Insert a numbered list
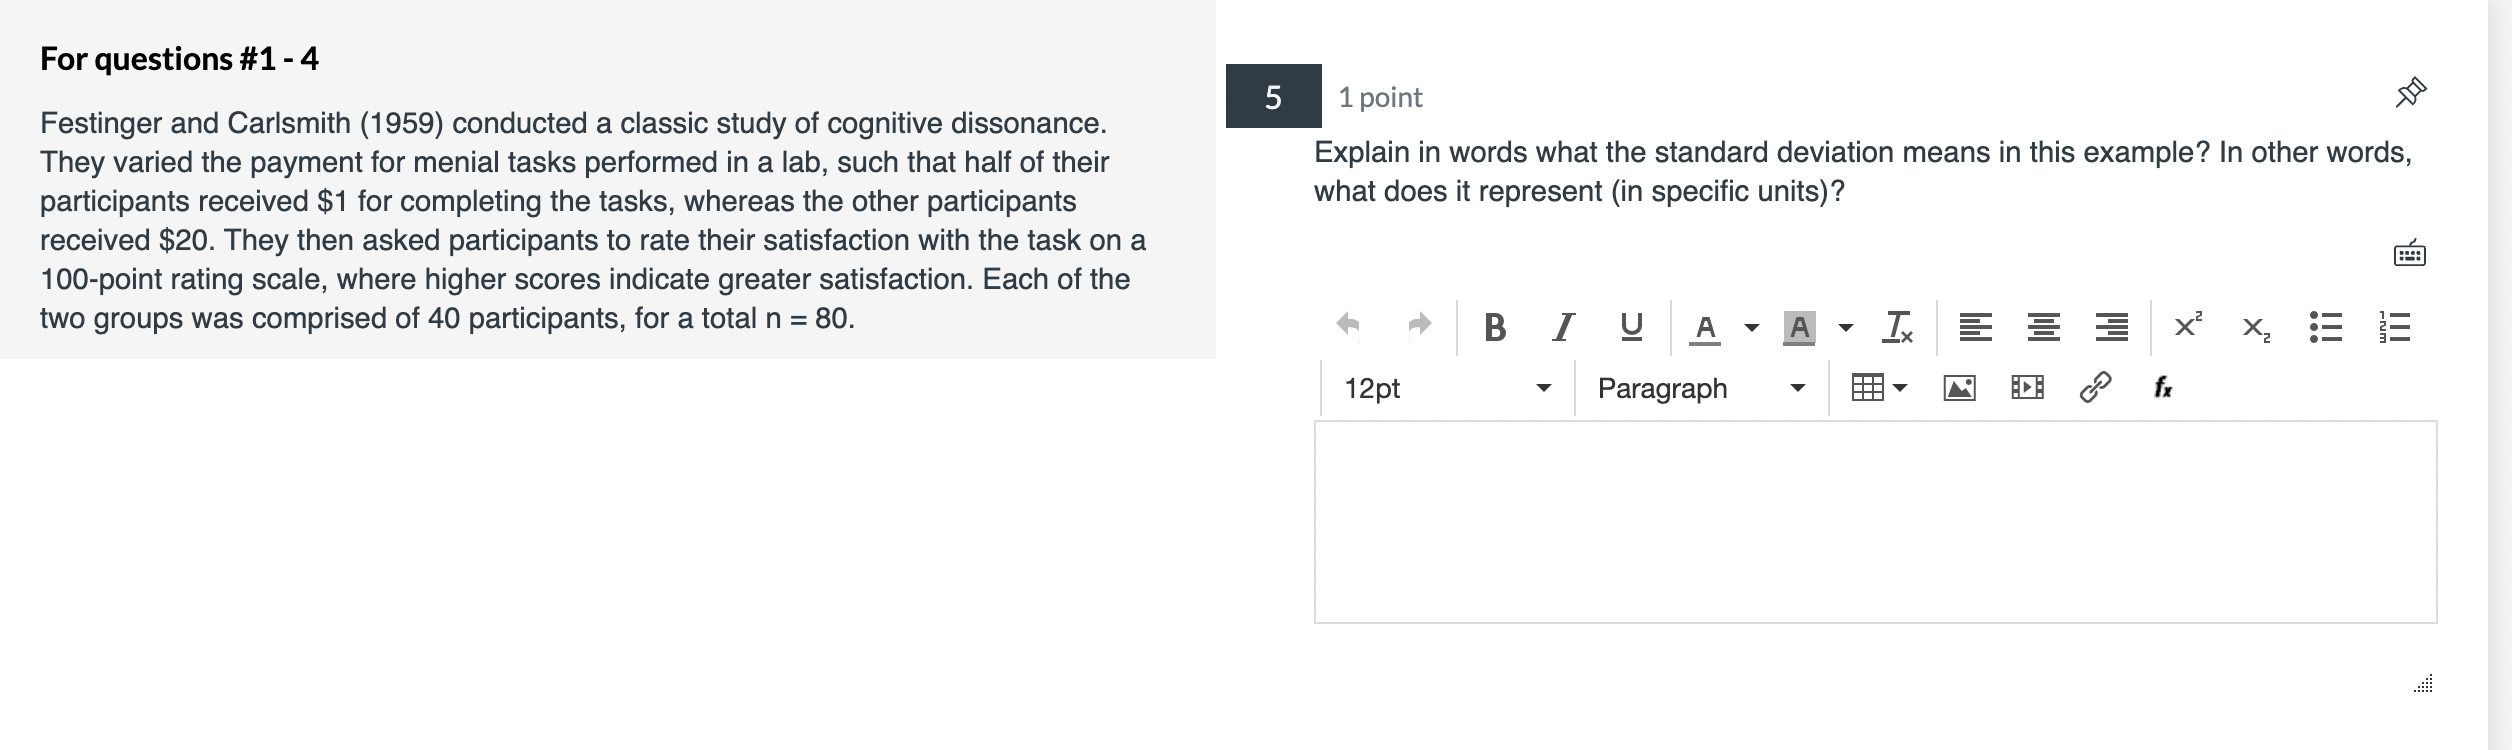 tap(2394, 327)
